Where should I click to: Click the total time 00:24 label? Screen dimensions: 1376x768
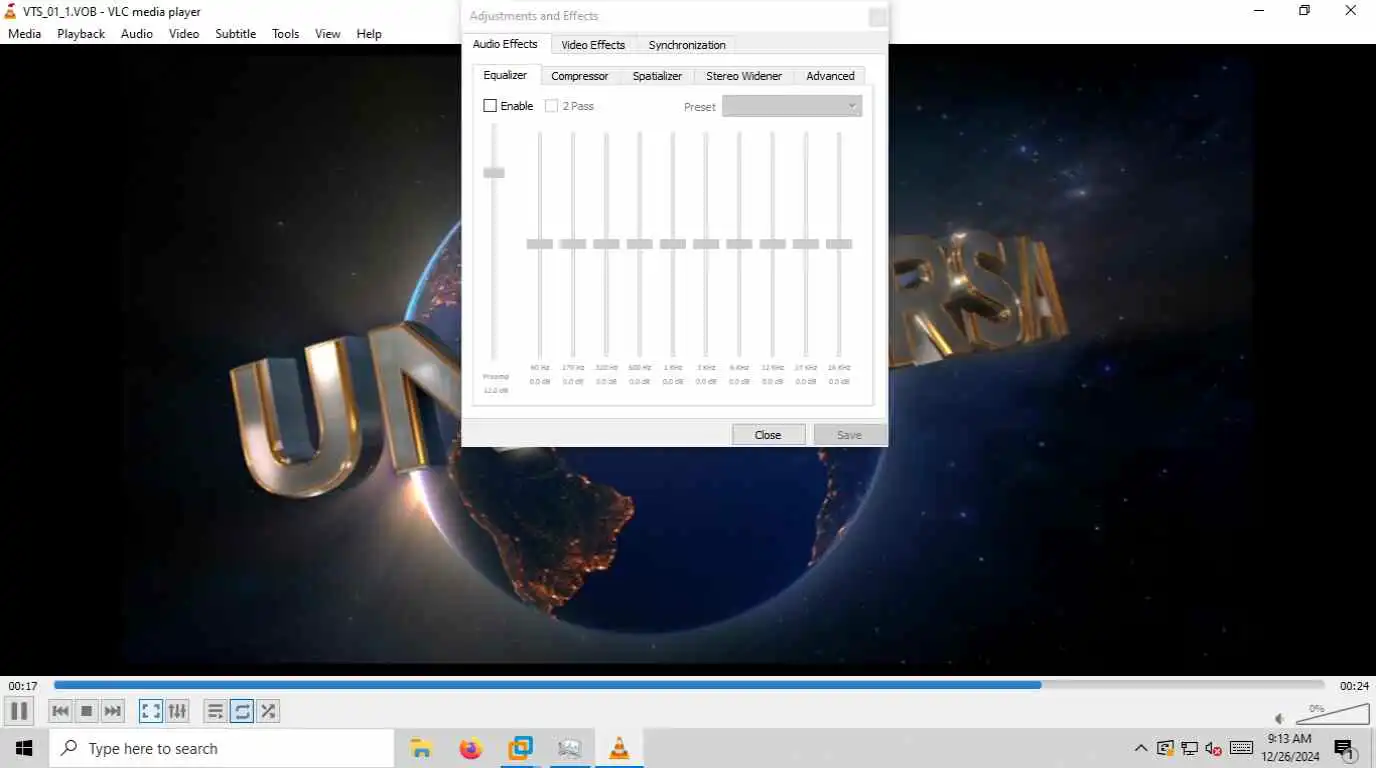tap(1354, 686)
